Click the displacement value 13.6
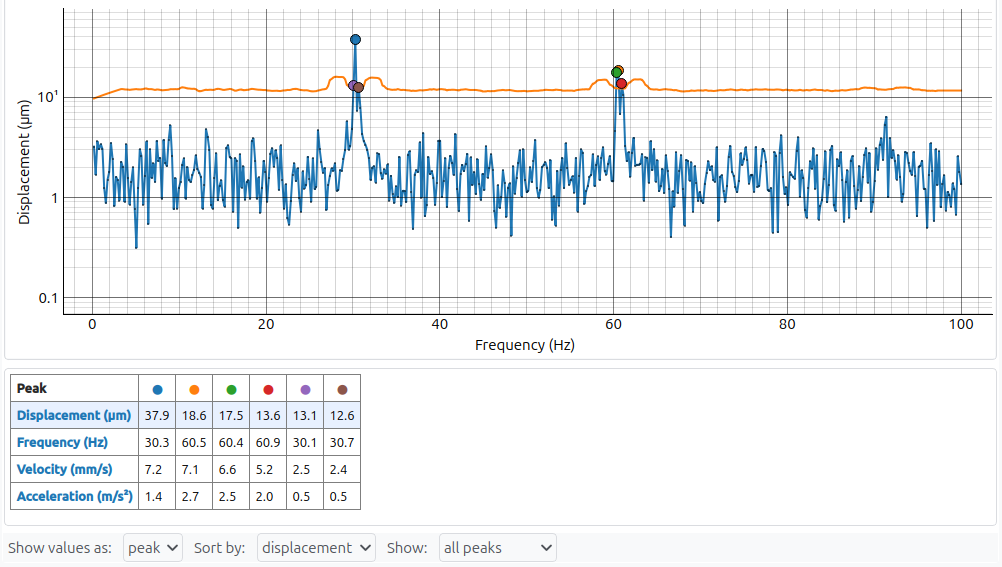Image resolution: width=1002 pixels, height=567 pixels. 268,416
